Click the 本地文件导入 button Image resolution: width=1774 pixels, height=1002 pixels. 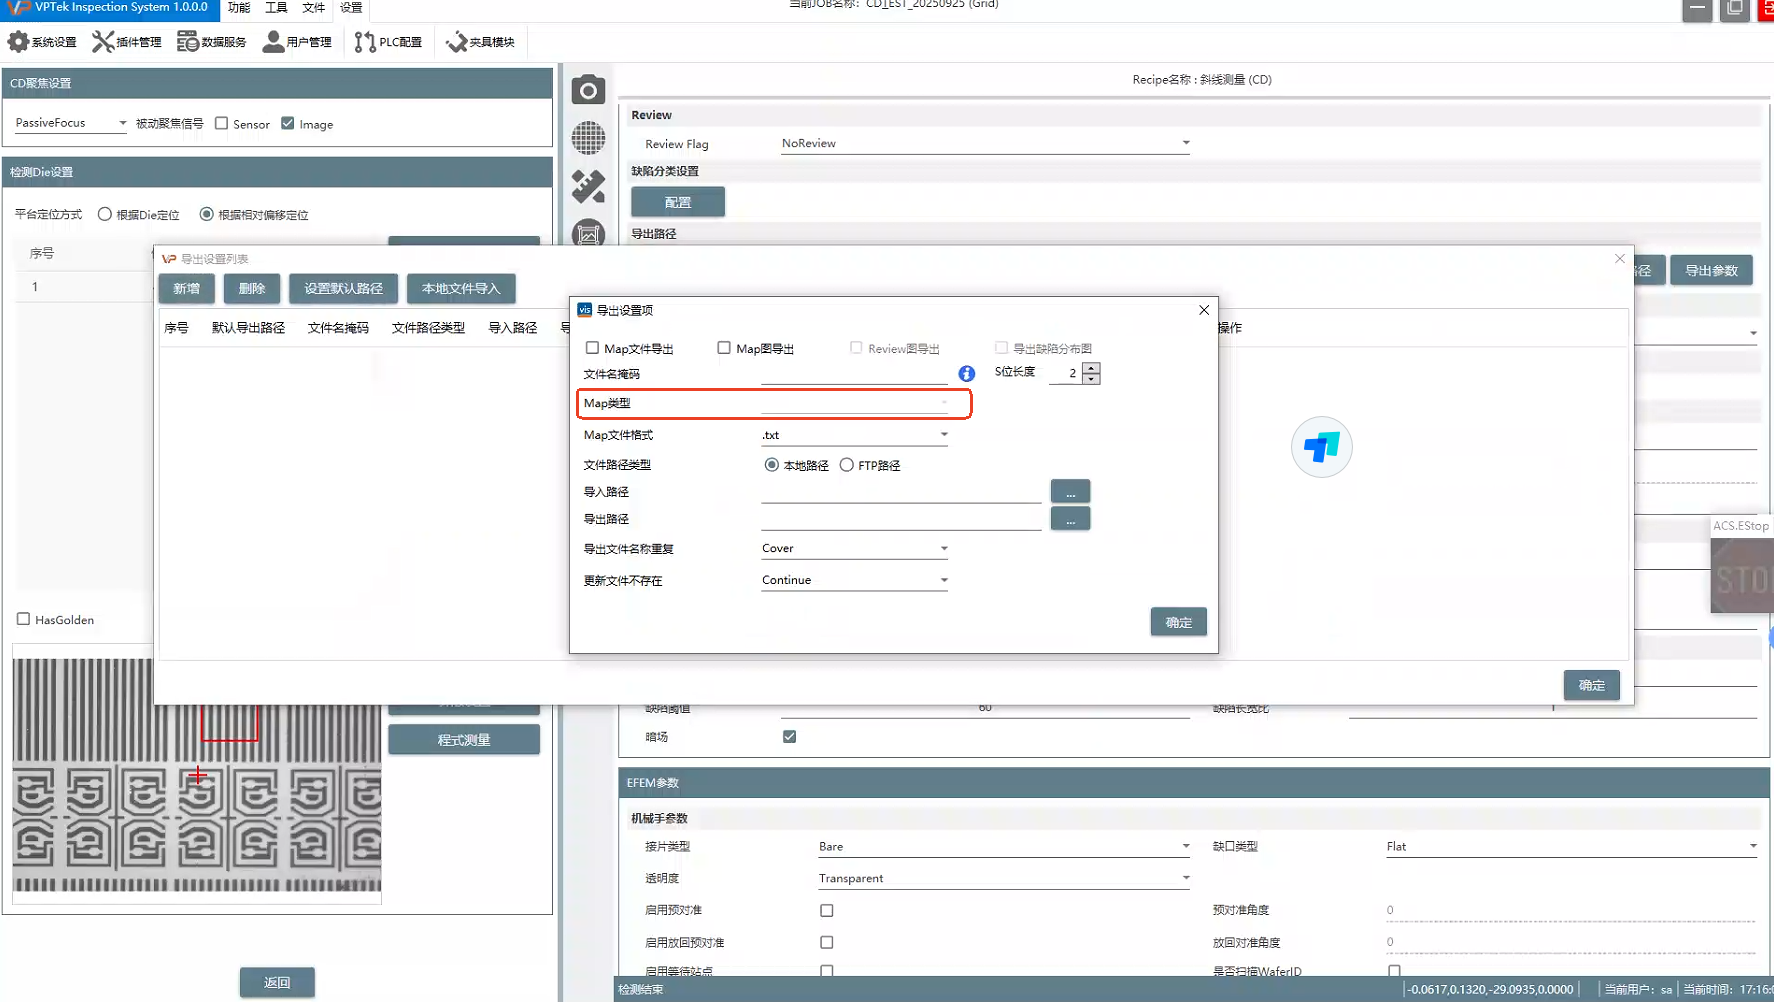460,288
